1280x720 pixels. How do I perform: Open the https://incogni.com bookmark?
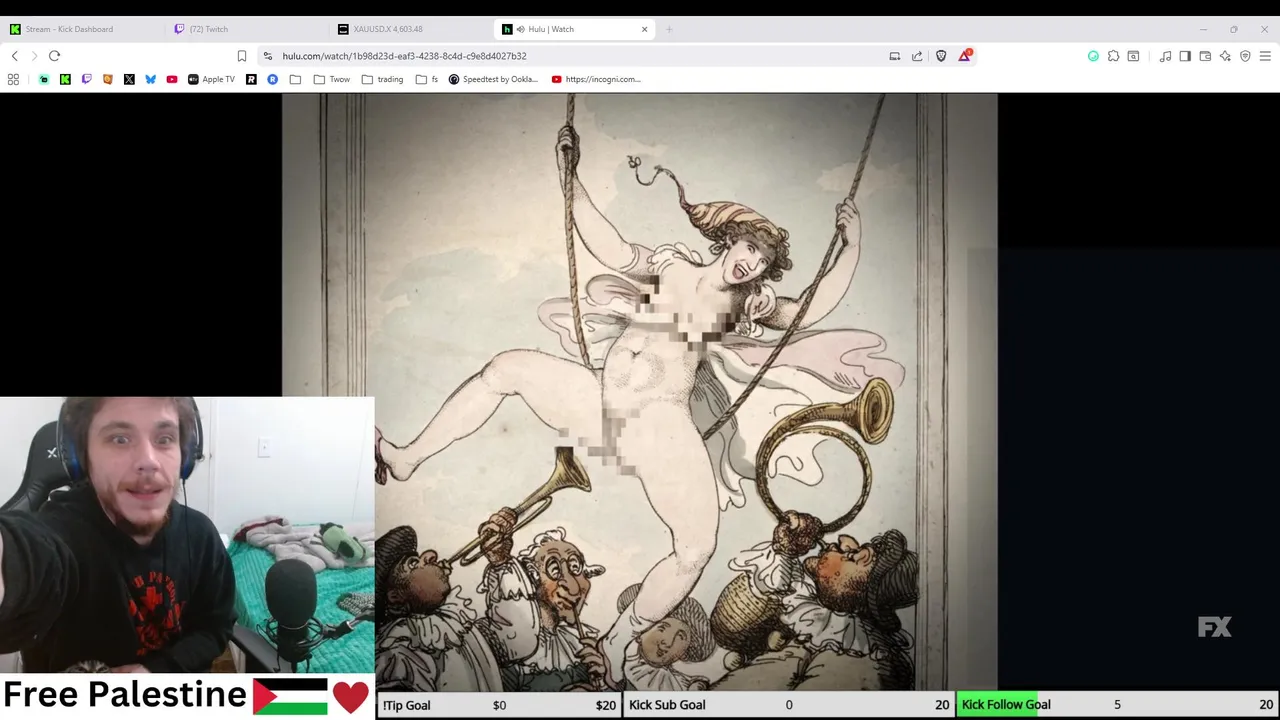click(596, 79)
